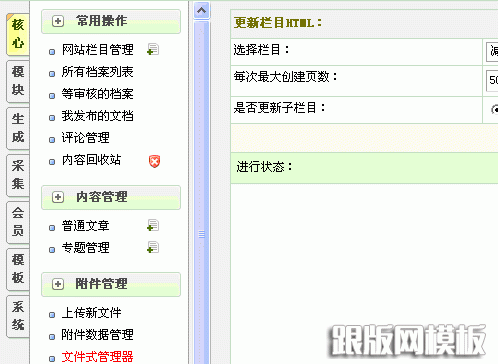Open 评论管理 link

point(86,138)
